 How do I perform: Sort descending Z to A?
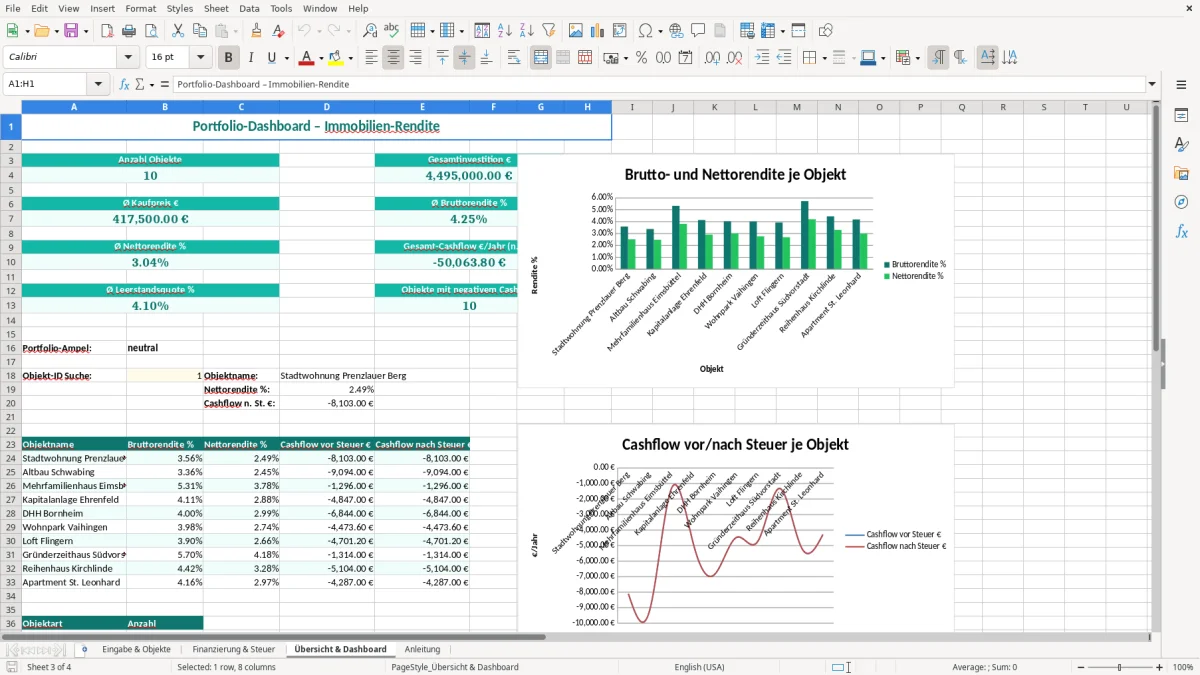526,31
